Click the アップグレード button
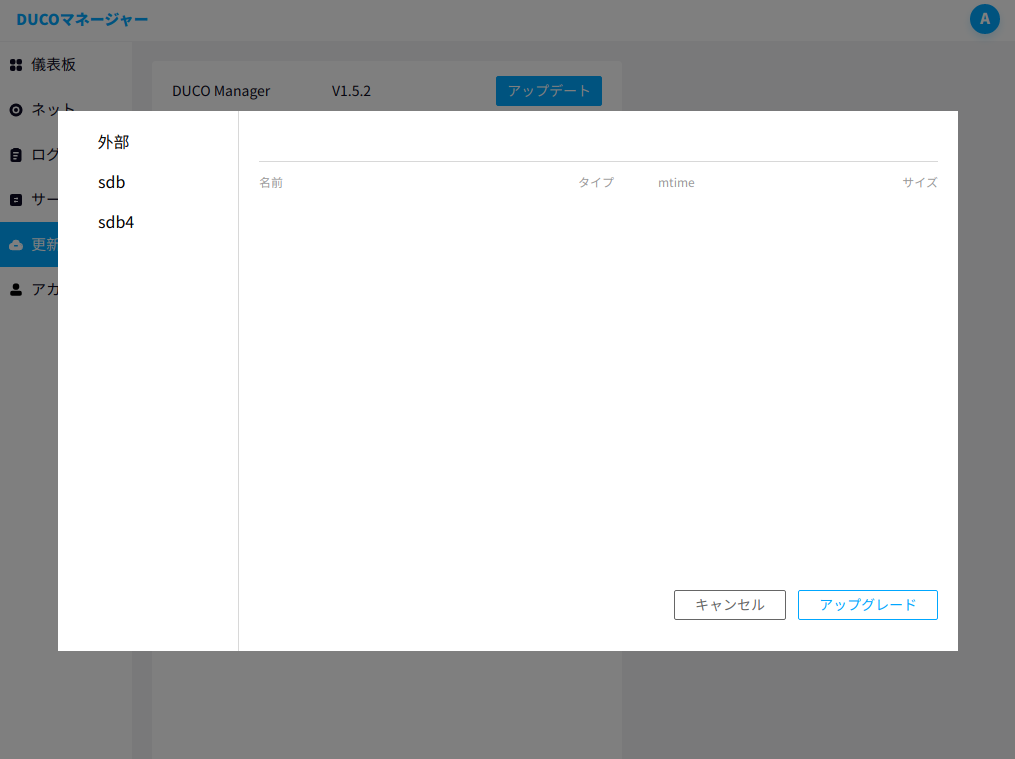Image resolution: width=1015 pixels, height=759 pixels. [867, 604]
